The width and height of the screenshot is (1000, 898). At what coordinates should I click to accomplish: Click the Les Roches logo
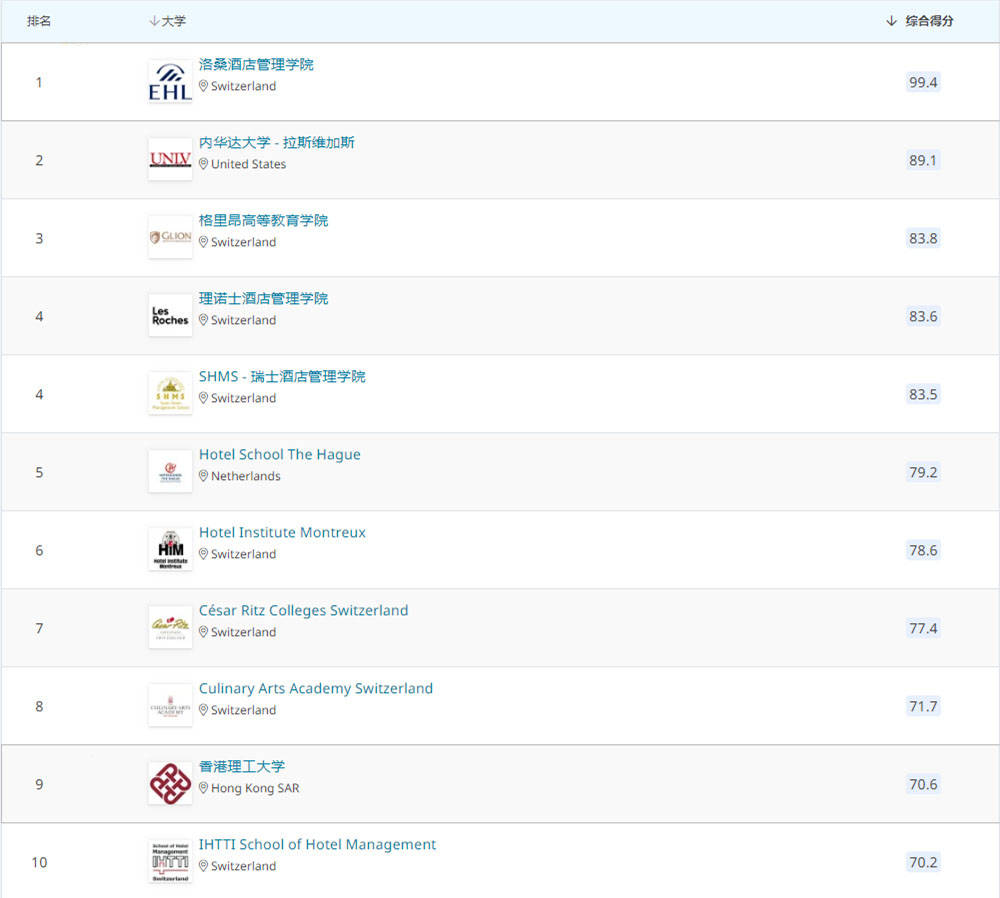click(x=170, y=316)
